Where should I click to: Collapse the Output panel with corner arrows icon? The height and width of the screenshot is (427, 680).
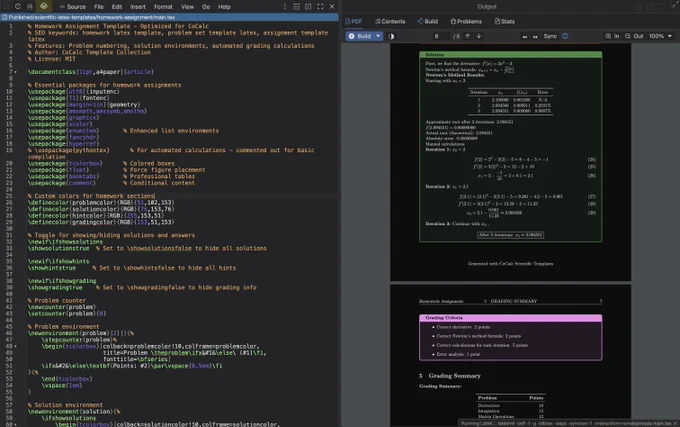(x=674, y=6)
